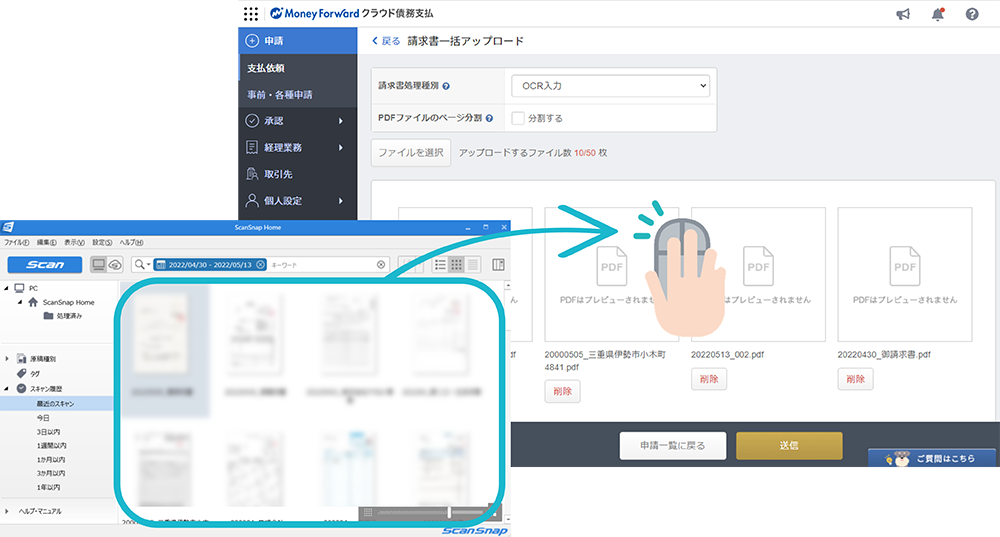Click the 原稿種別 document type icon
Image resolution: width=1000 pixels, height=537 pixels.
tap(22, 359)
